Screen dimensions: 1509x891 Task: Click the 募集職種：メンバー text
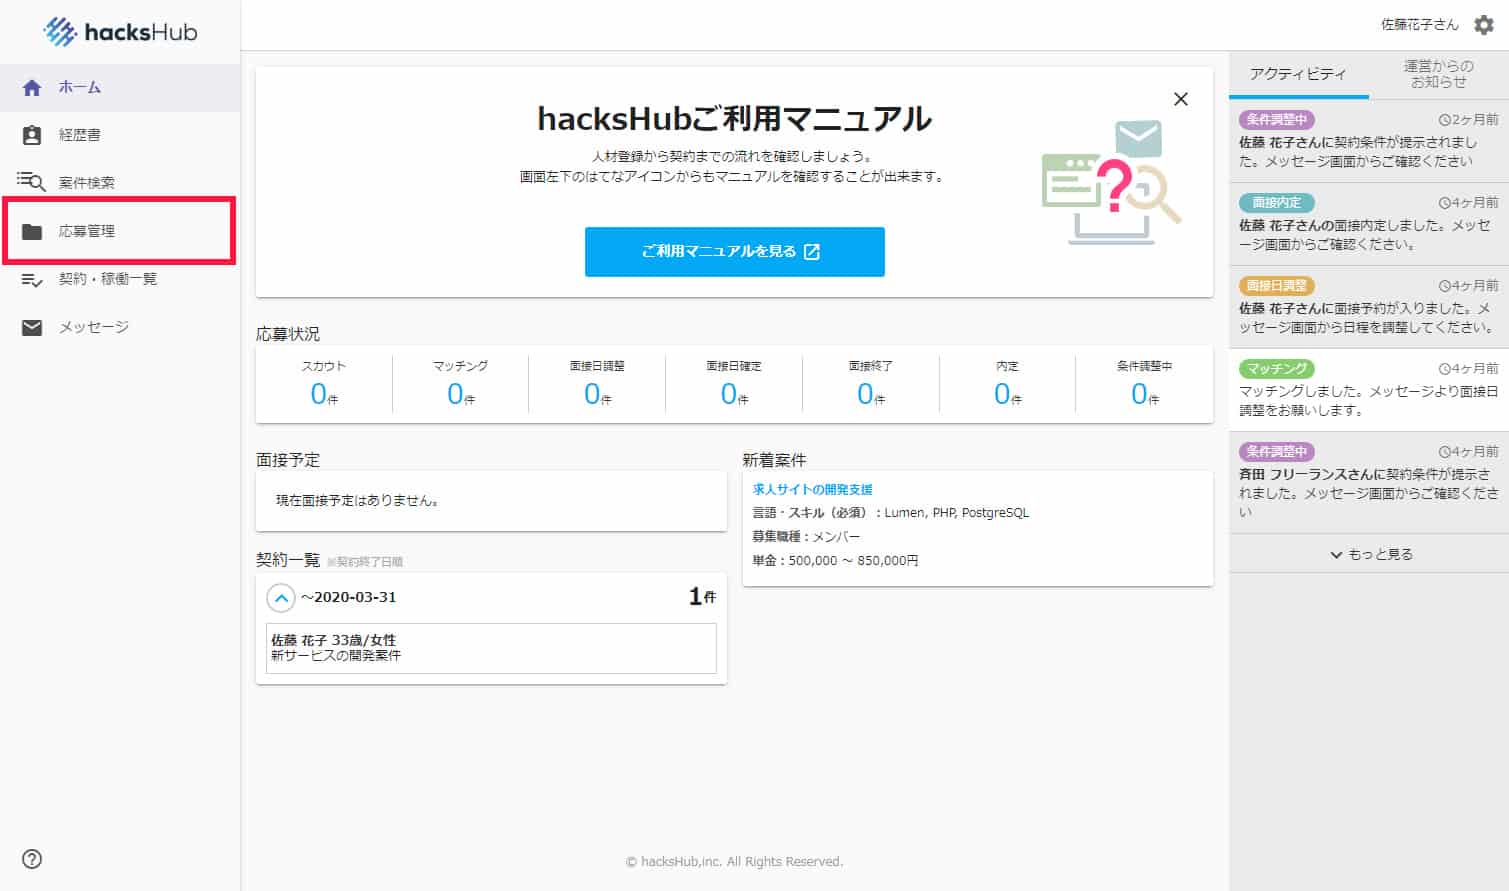[x=806, y=537]
